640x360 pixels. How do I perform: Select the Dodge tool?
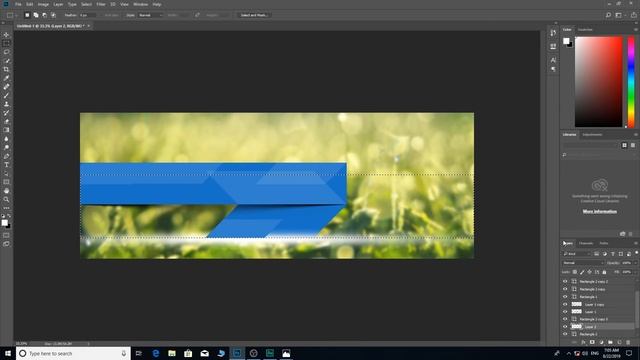point(6,147)
